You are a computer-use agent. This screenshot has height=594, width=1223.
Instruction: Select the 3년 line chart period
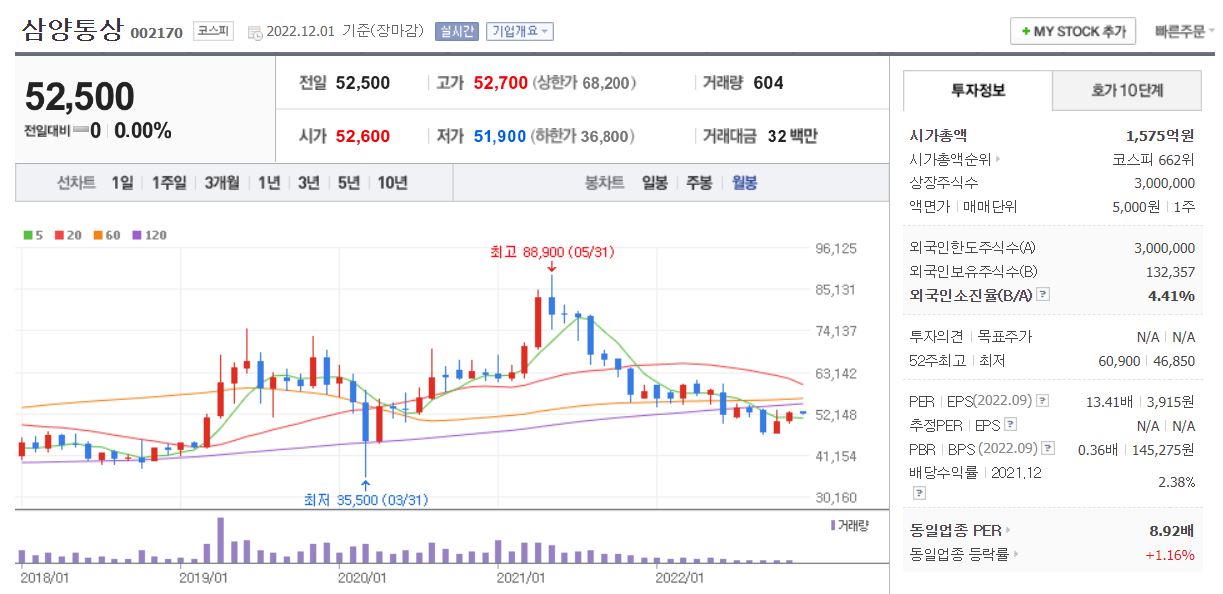309,182
